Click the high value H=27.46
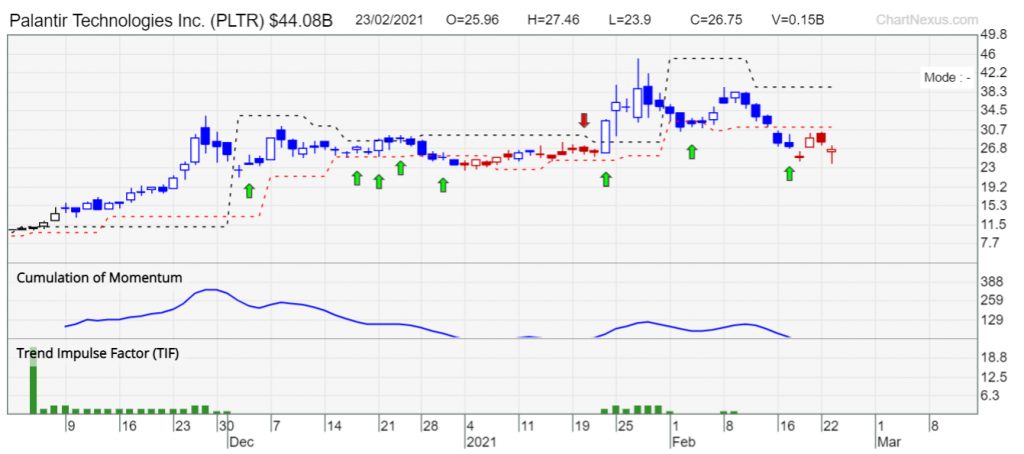 [553, 20]
